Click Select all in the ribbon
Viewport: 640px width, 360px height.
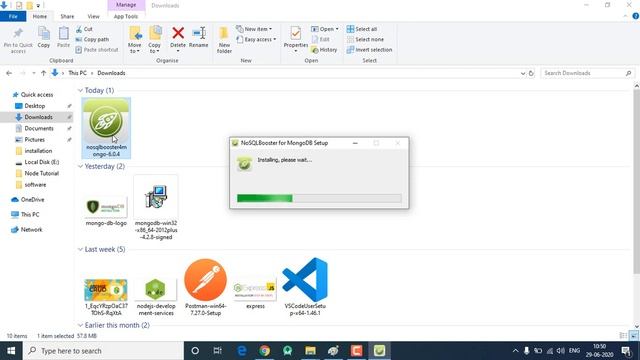(362, 29)
